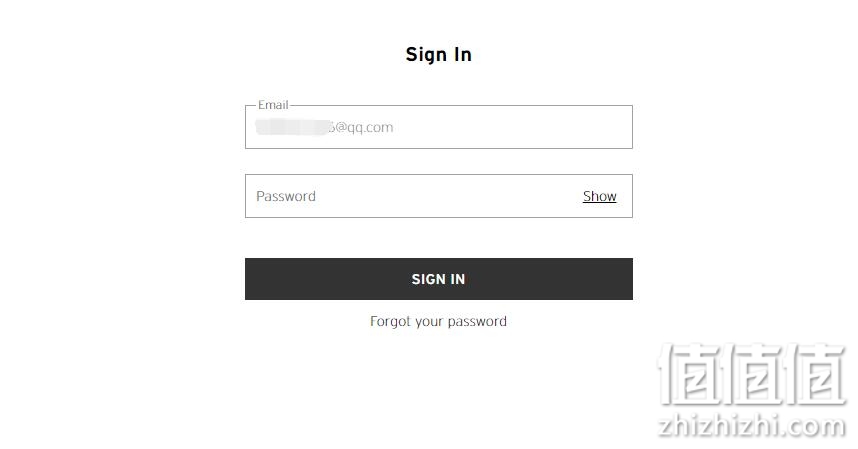Click the Password placeholder text
858x449 pixels.
pyautogui.click(x=286, y=196)
